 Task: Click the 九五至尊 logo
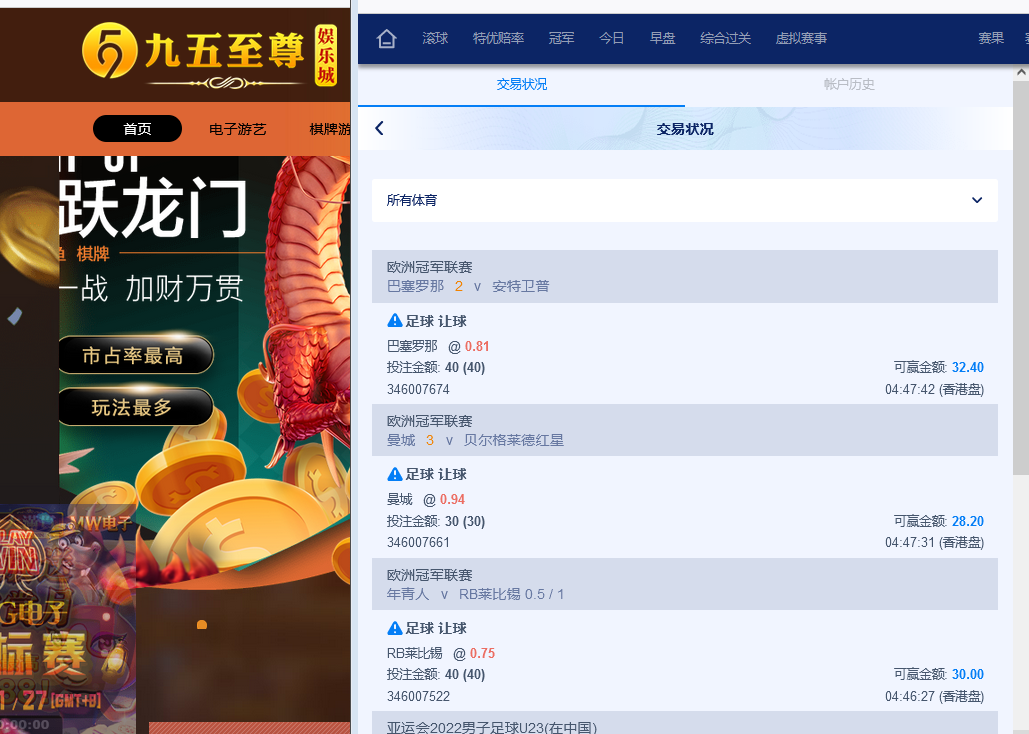[x=210, y=56]
